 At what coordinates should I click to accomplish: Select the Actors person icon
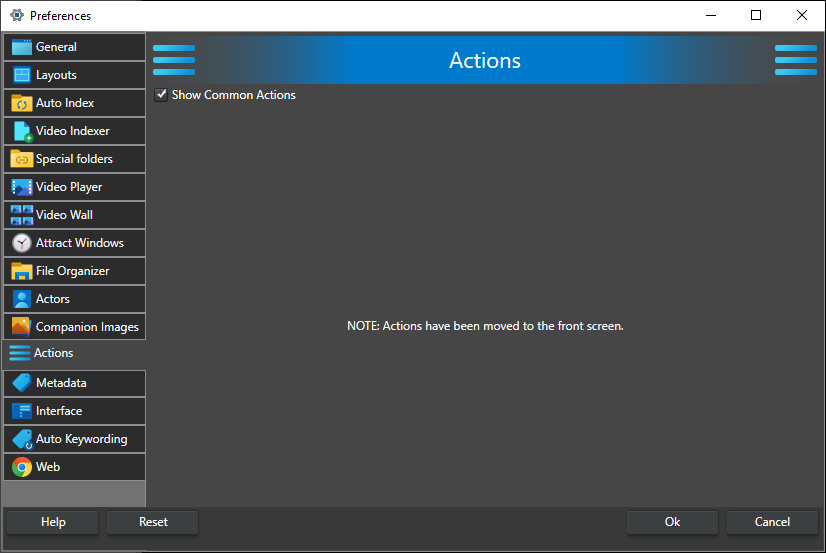[x=21, y=299]
